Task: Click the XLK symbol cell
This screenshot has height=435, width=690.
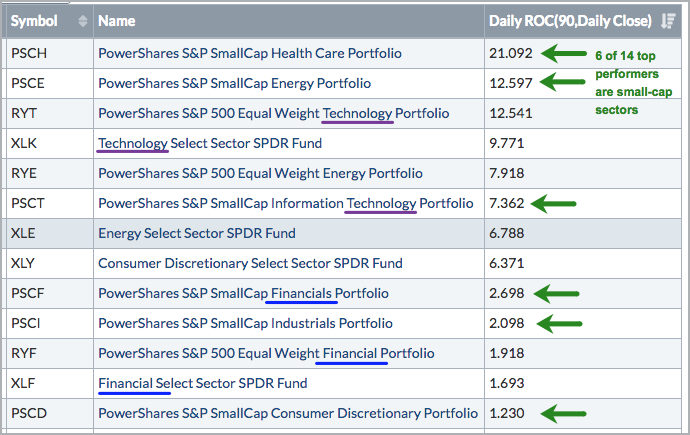Action: 24,143
